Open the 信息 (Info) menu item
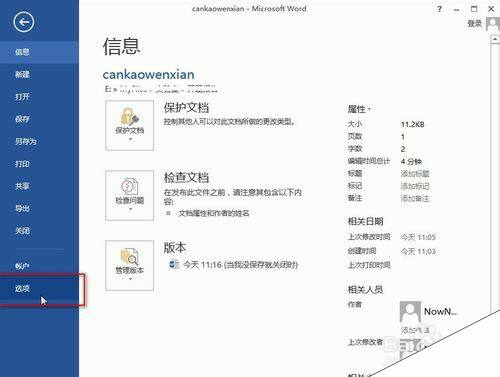 point(39,52)
